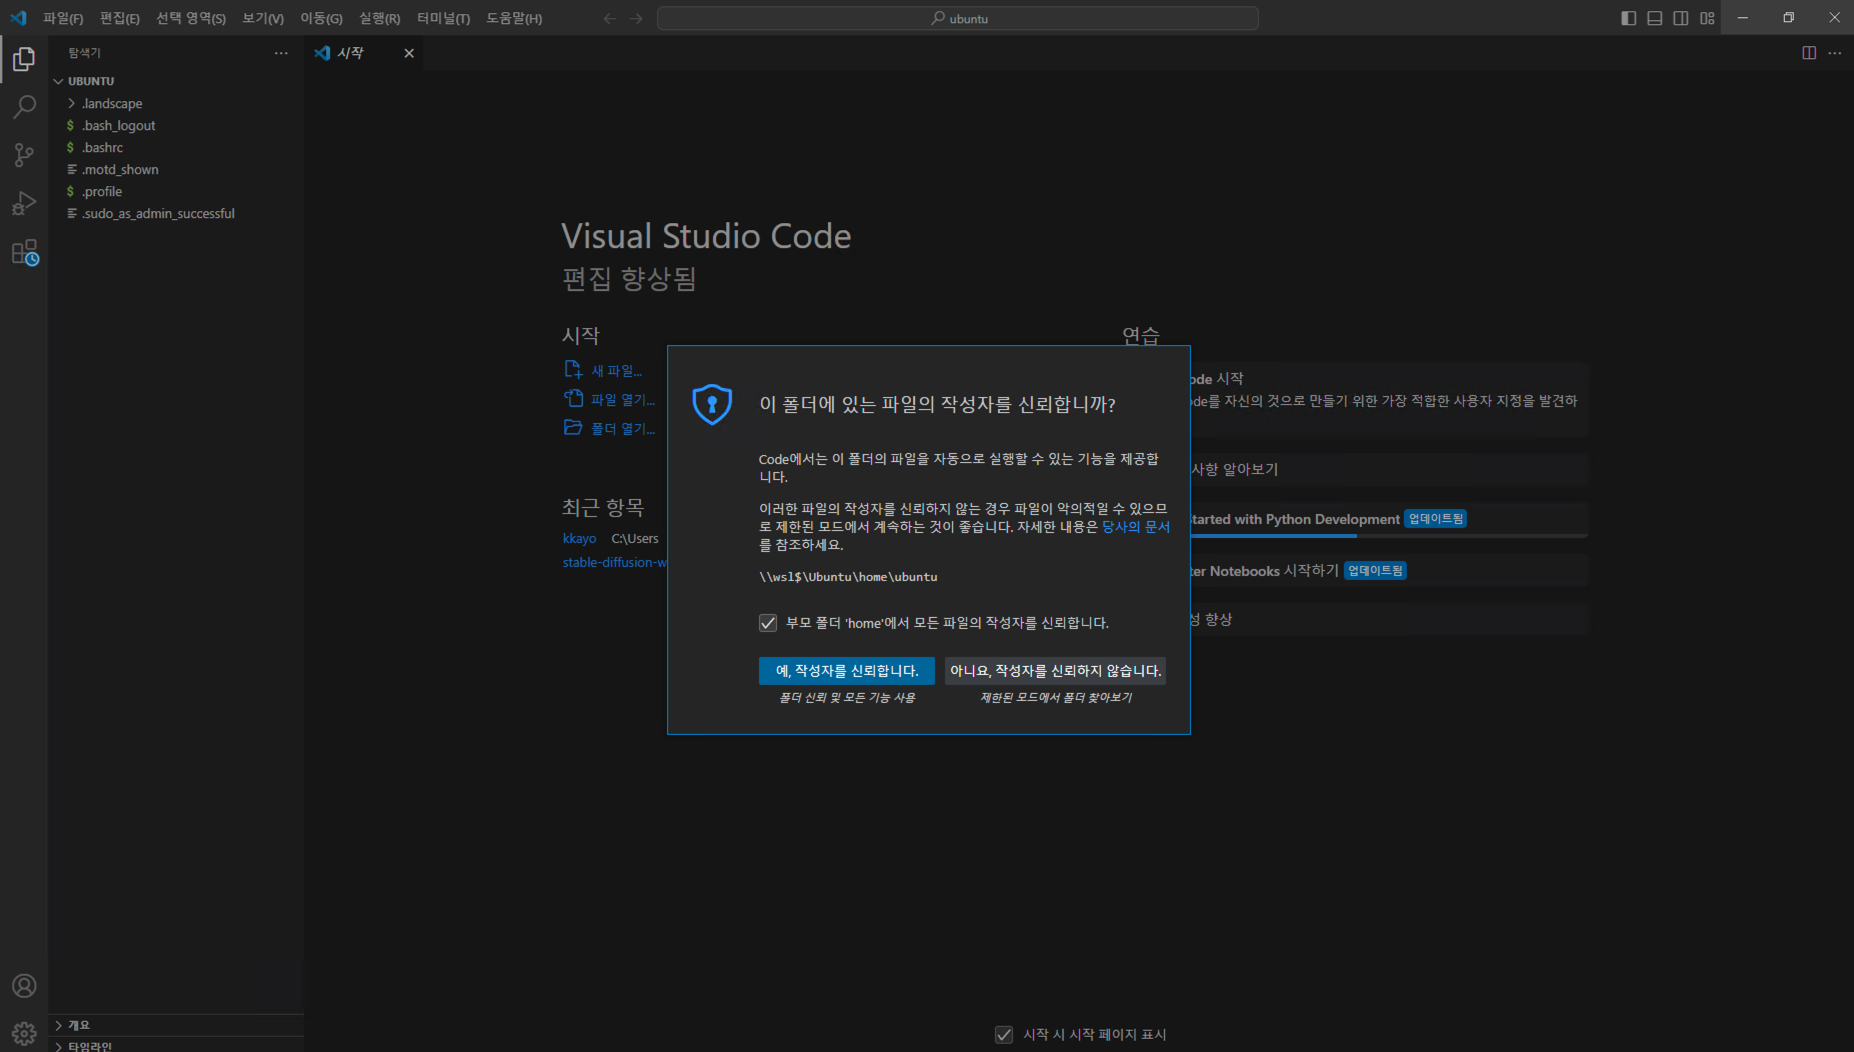Open the .bash_logout file
The width and height of the screenshot is (1854, 1052).
point(176,125)
